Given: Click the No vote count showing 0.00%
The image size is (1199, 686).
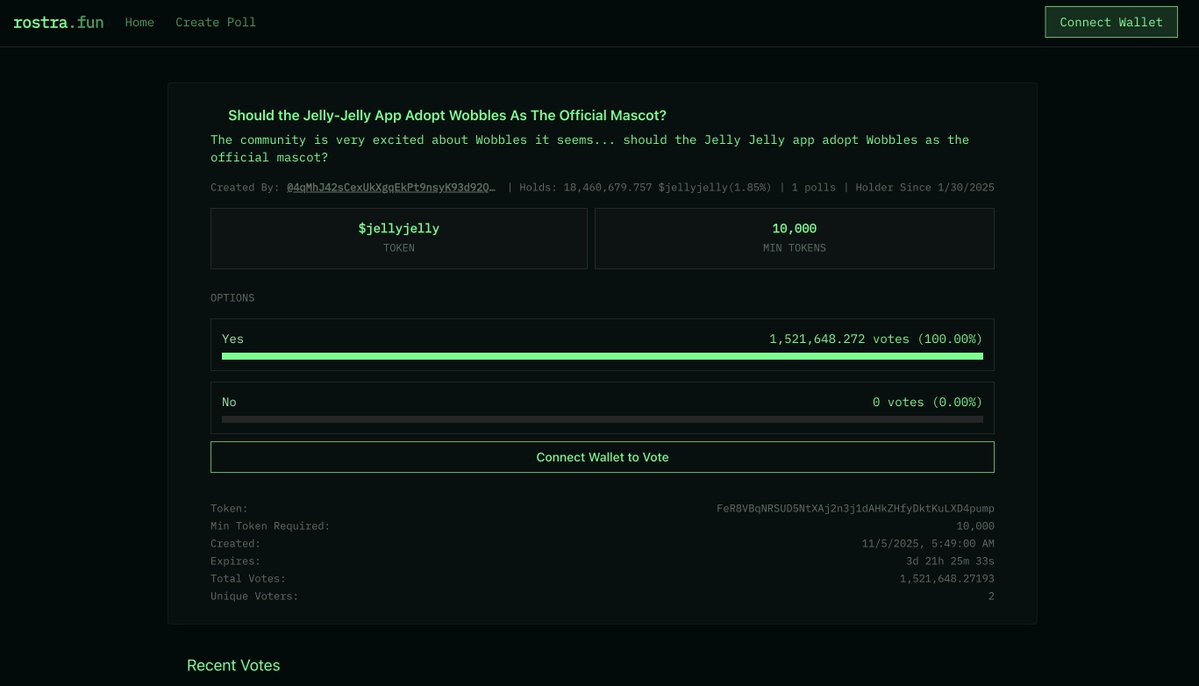Looking at the screenshot, I should [927, 402].
